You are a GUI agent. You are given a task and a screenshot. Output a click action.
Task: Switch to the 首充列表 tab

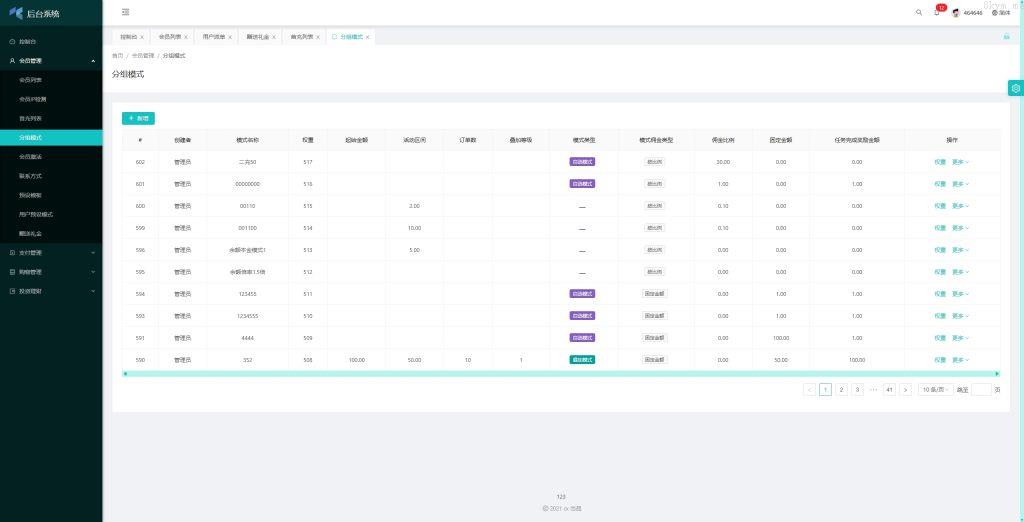point(301,37)
